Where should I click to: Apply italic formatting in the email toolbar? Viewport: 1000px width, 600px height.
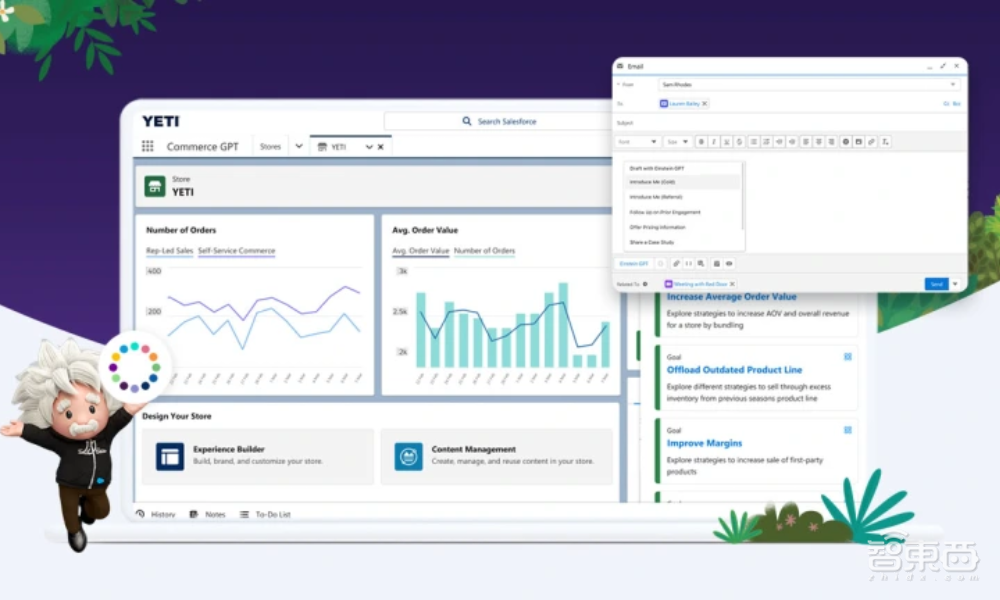pos(714,141)
